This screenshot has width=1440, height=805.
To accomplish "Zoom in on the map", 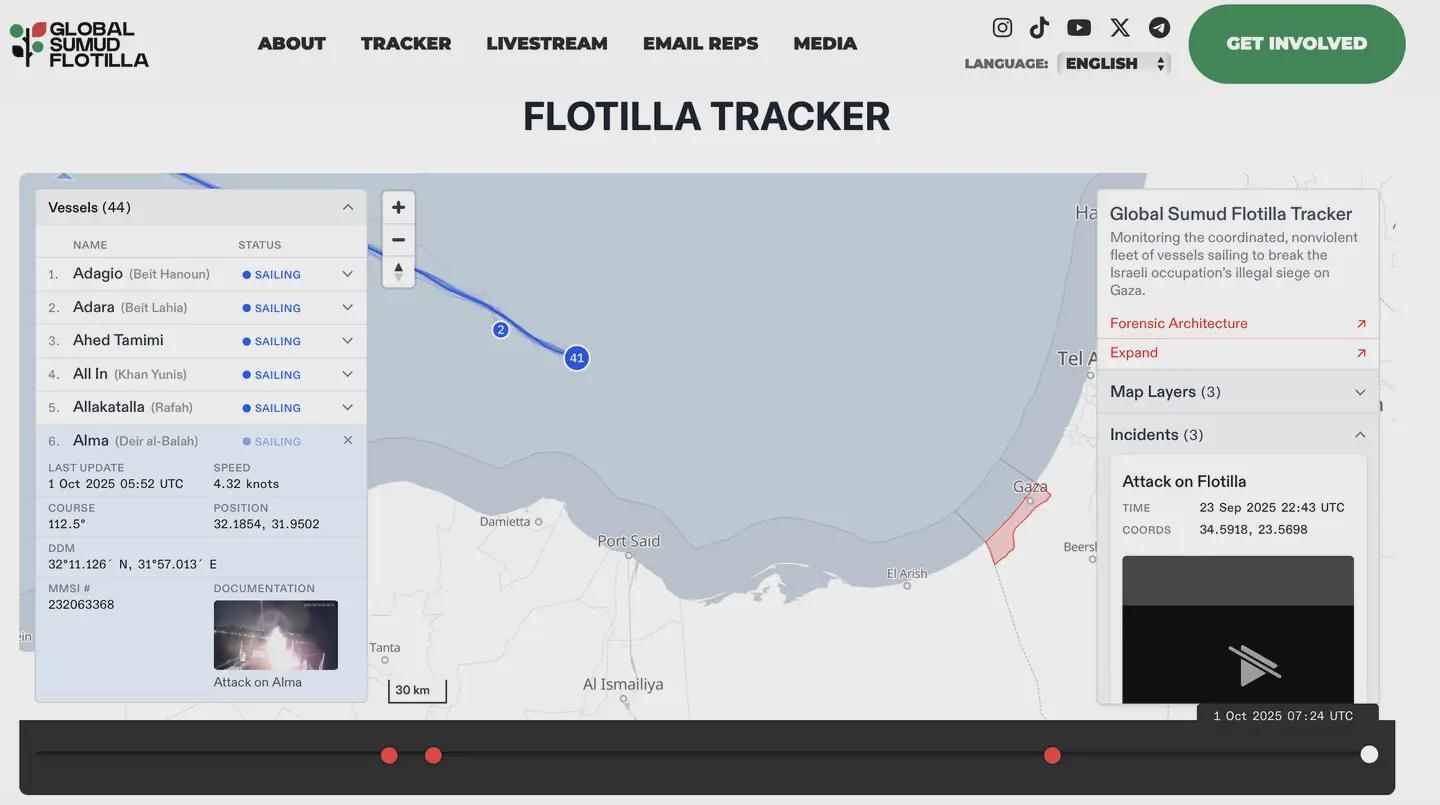I will [398, 208].
